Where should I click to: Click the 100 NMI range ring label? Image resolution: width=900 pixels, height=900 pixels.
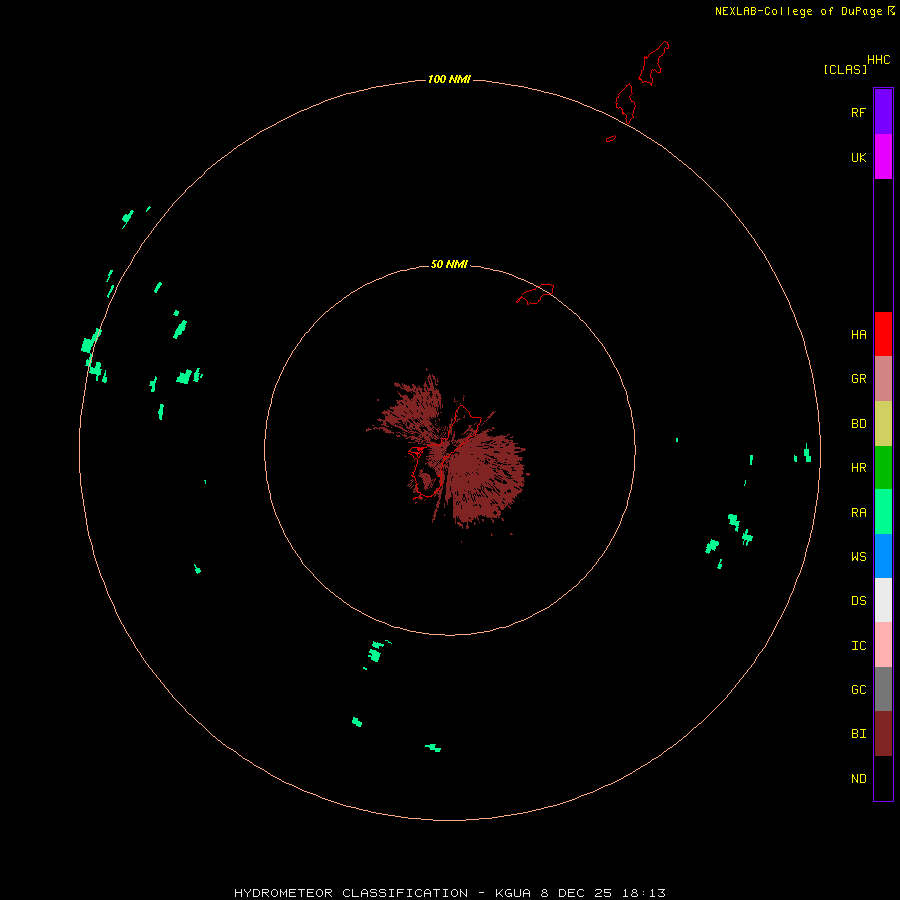coord(449,79)
